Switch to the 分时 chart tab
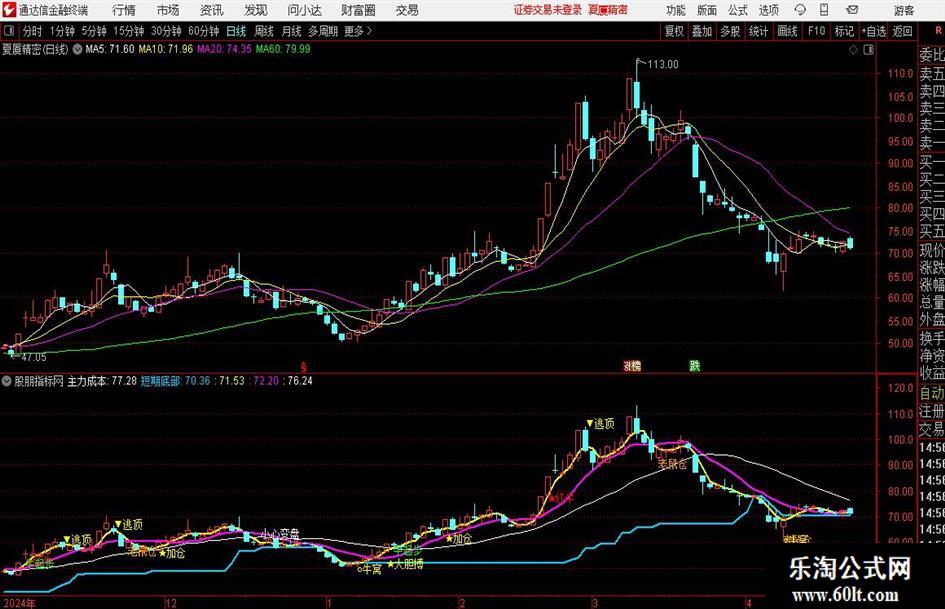 tap(32, 31)
